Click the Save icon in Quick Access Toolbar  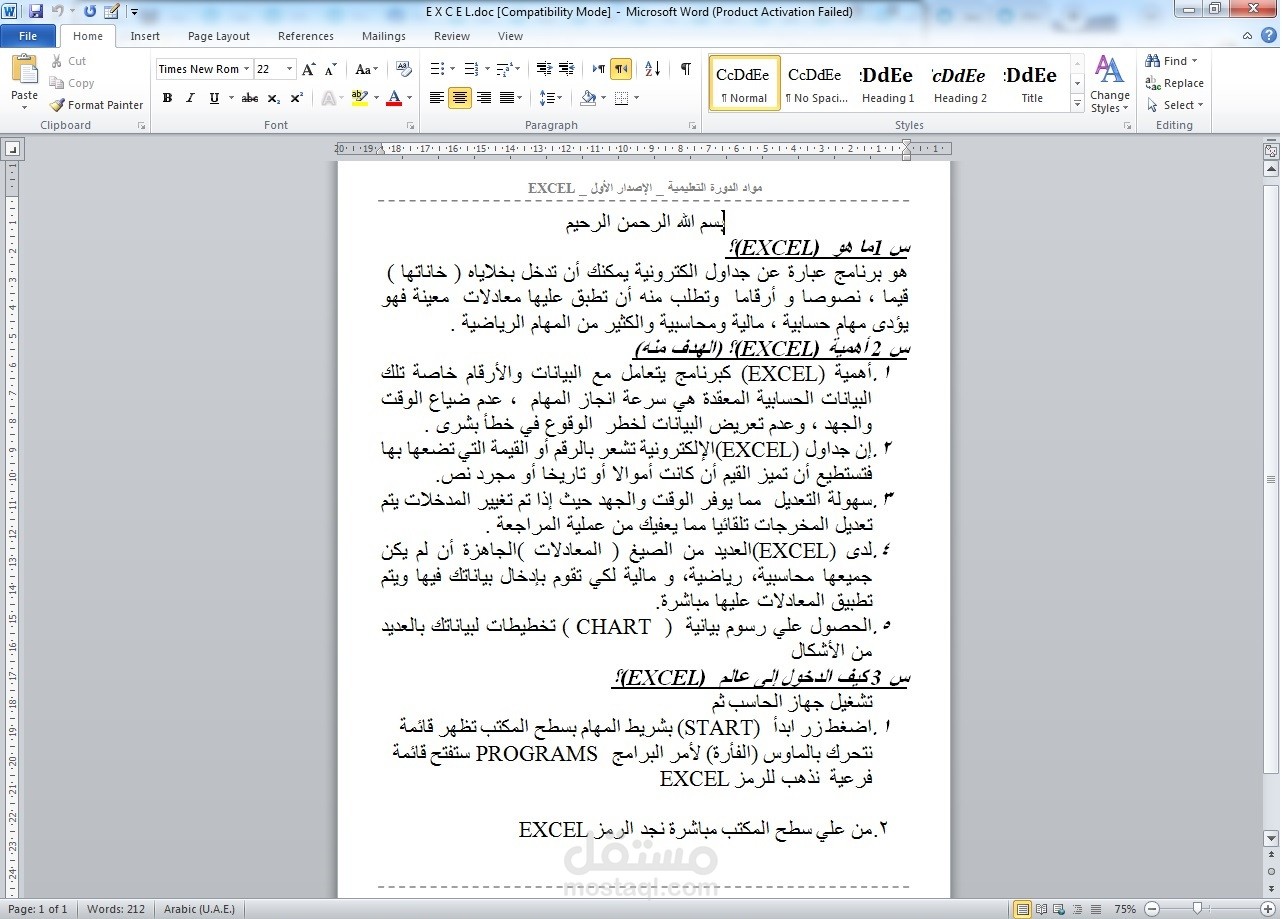[36, 11]
